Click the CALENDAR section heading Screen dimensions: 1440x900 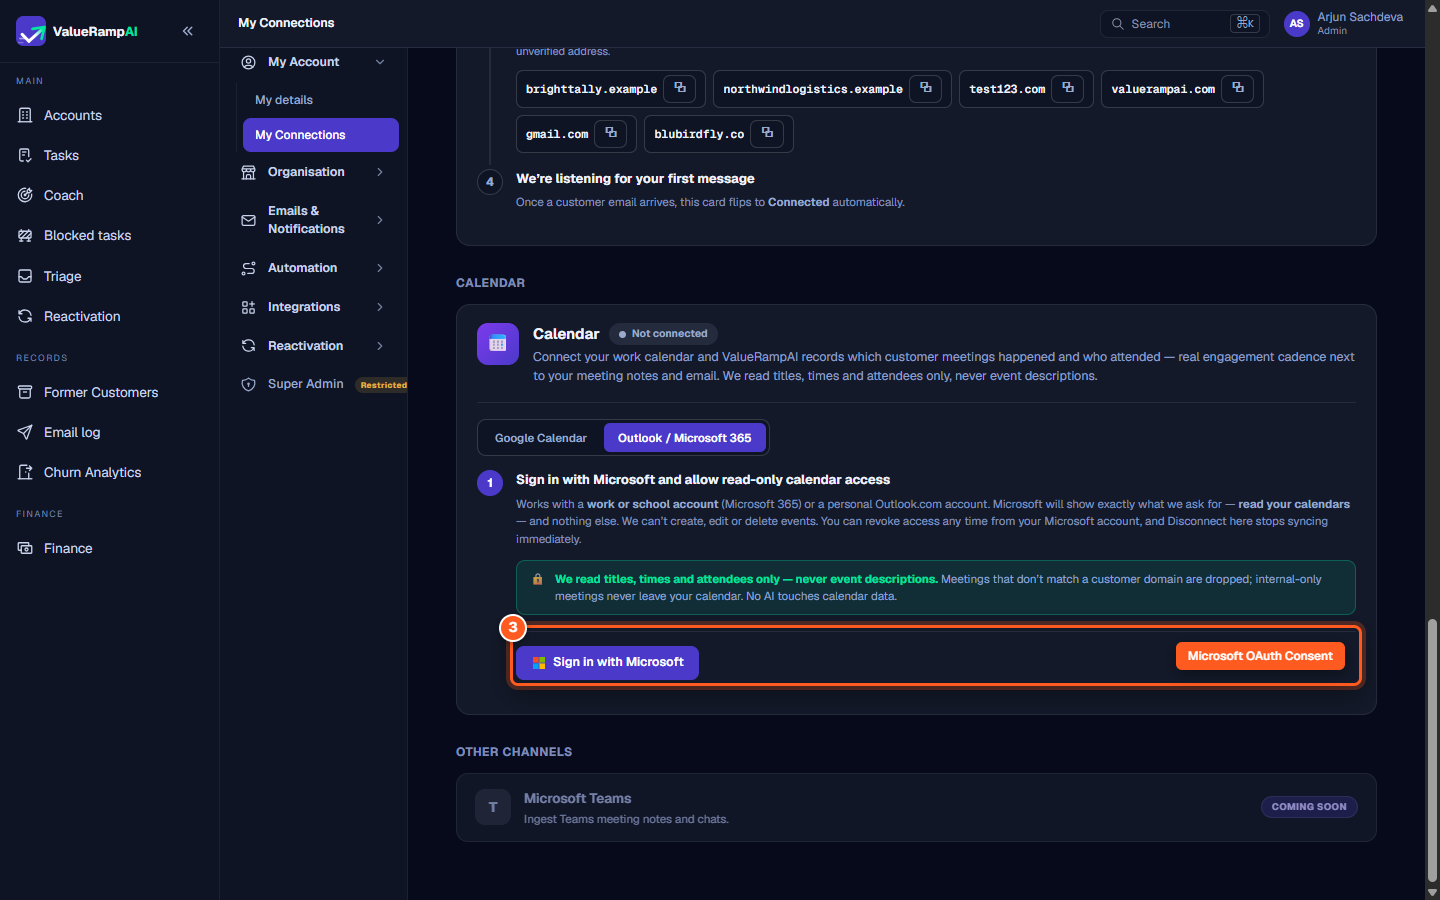pyautogui.click(x=490, y=283)
